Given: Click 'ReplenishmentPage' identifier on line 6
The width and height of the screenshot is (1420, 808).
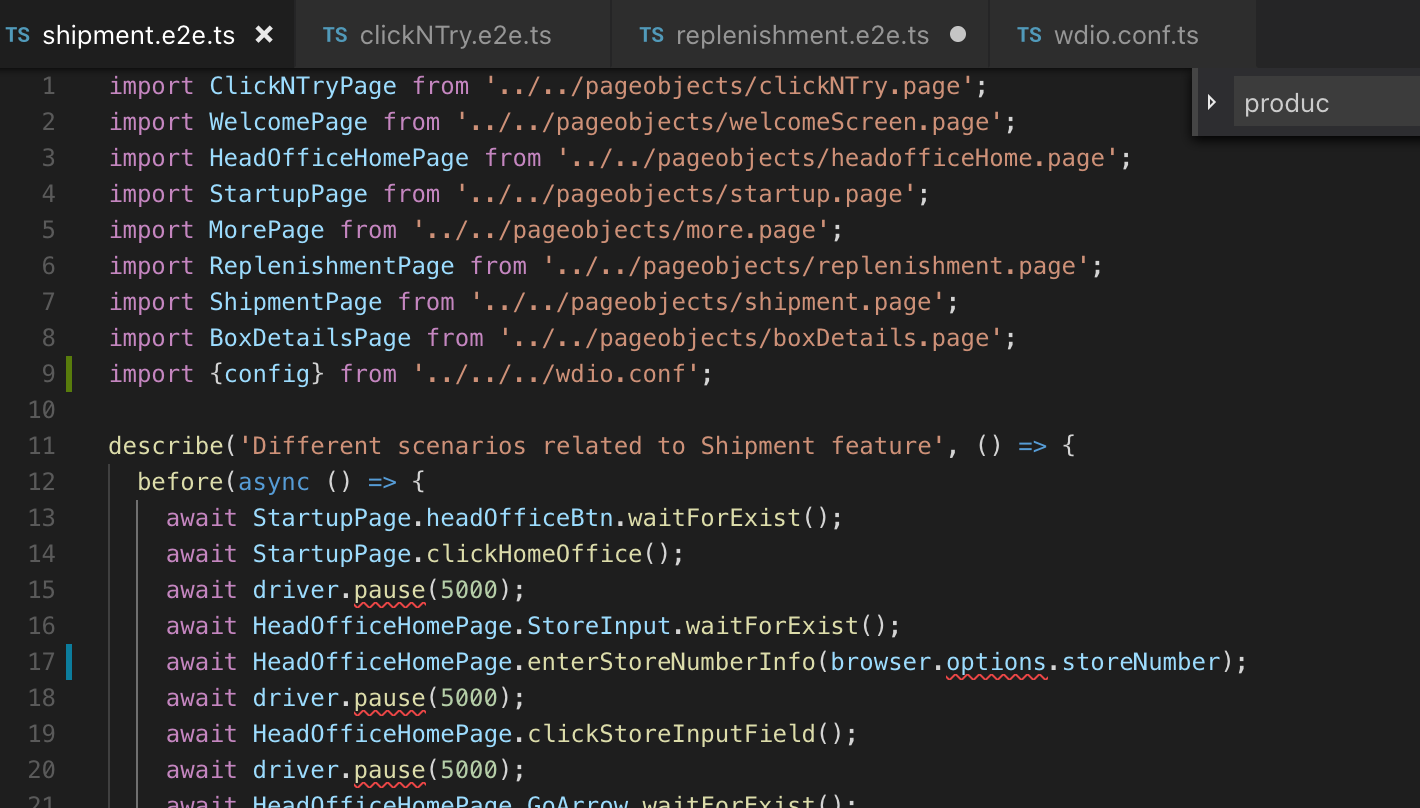Looking at the screenshot, I should (332, 266).
